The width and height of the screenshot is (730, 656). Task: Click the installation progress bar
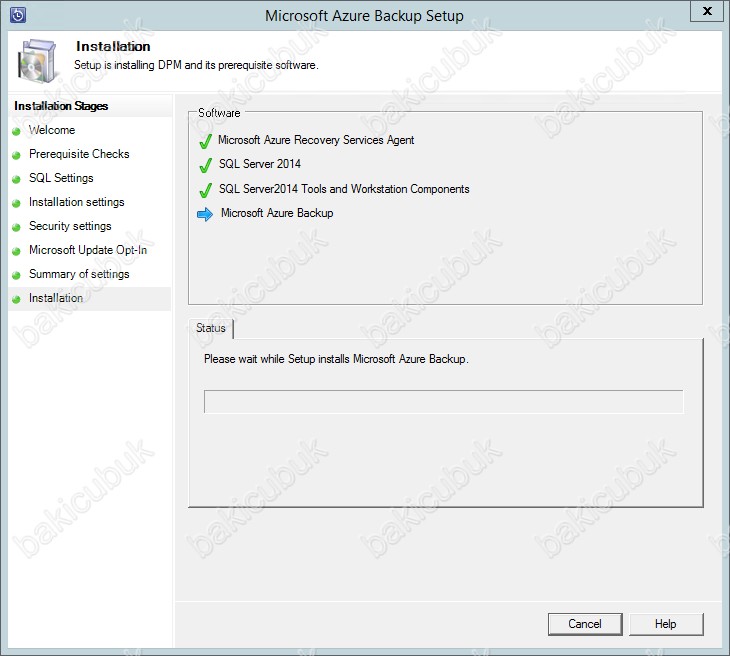[444, 401]
